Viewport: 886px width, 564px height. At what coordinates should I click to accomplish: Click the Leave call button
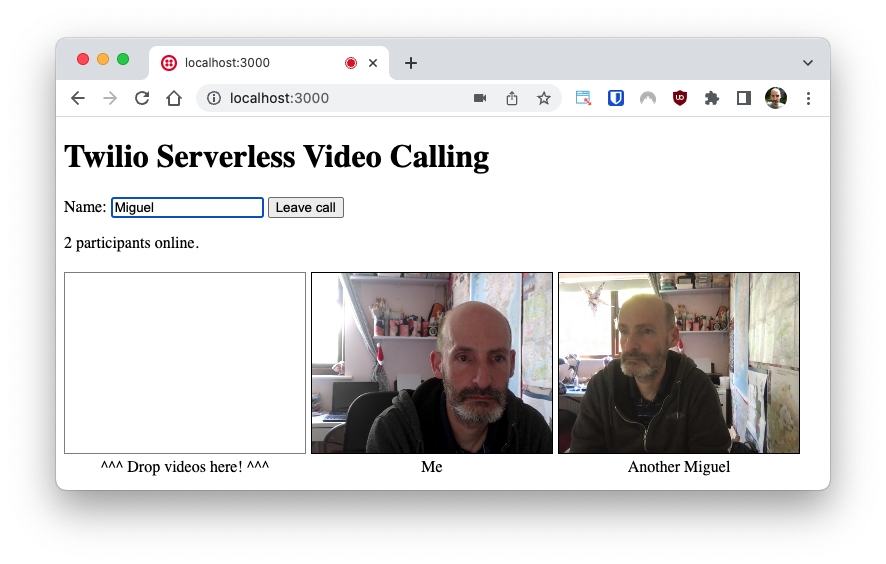coord(306,207)
